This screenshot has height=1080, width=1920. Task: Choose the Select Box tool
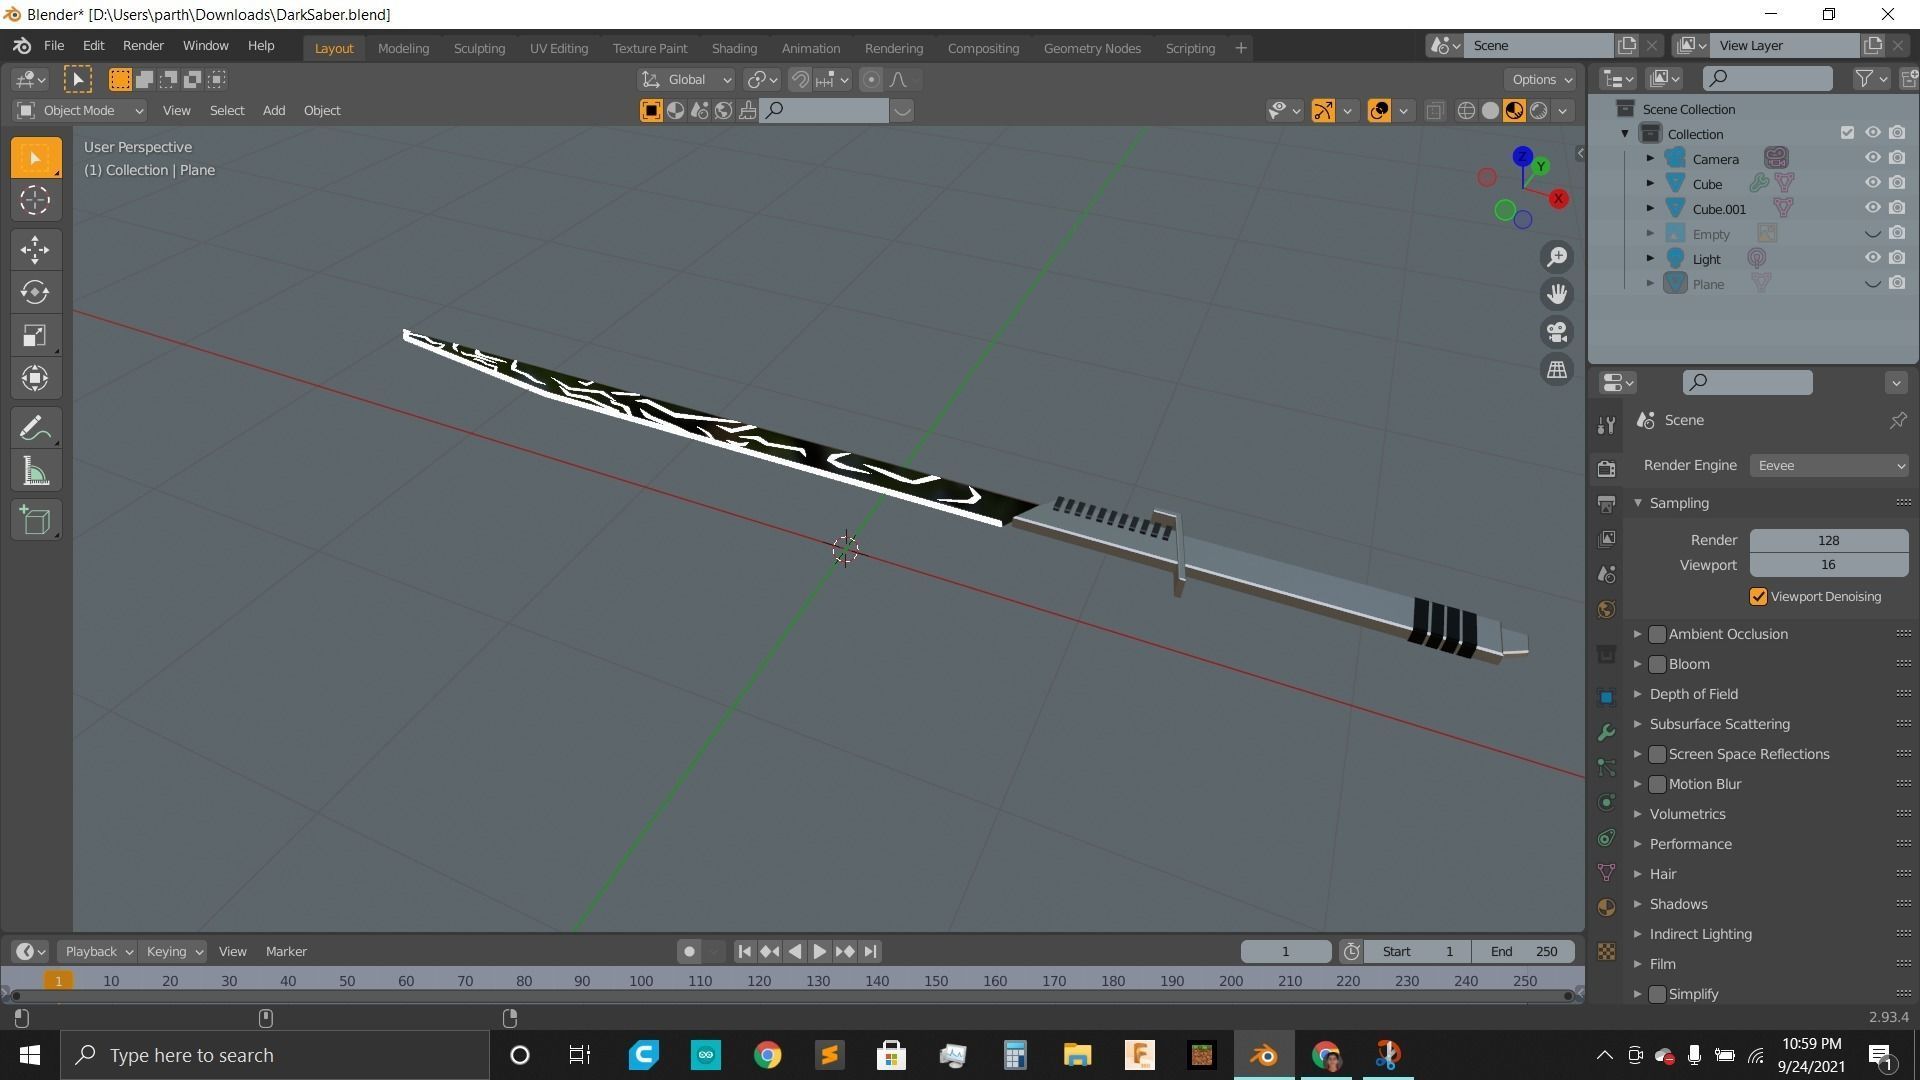[x=36, y=158]
